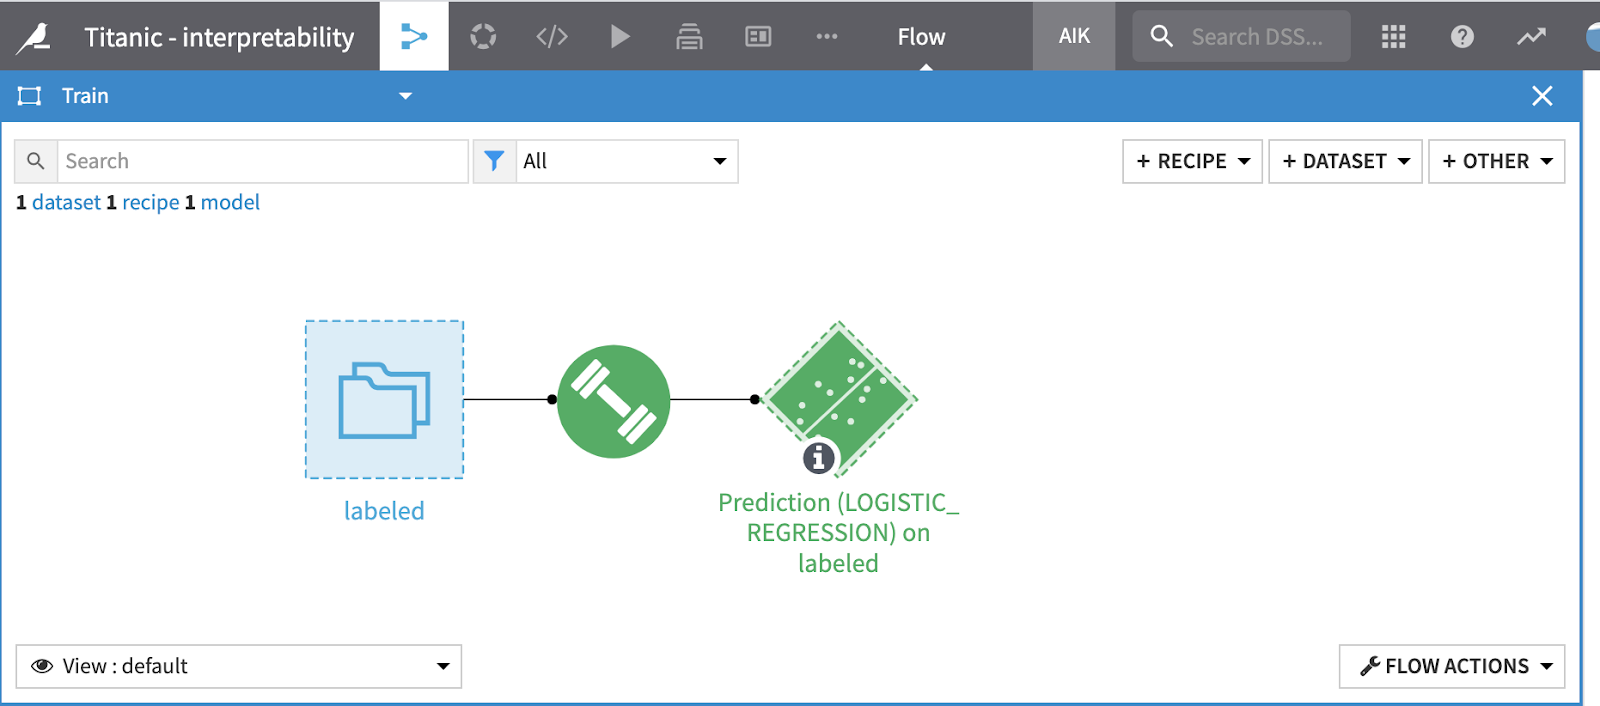Click the filter funnel icon
Viewport: 1600px width, 706px height.
pyautogui.click(x=494, y=161)
